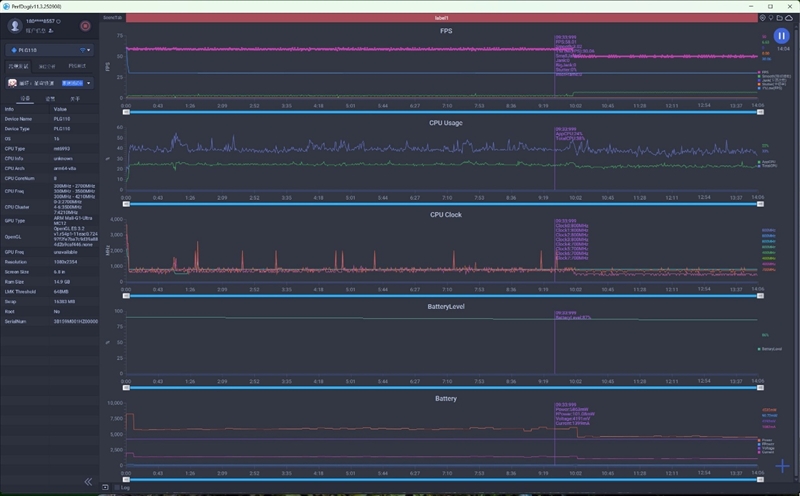Click the small log export icon at bottom left
This screenshot has height=496, width=800.
106,486
